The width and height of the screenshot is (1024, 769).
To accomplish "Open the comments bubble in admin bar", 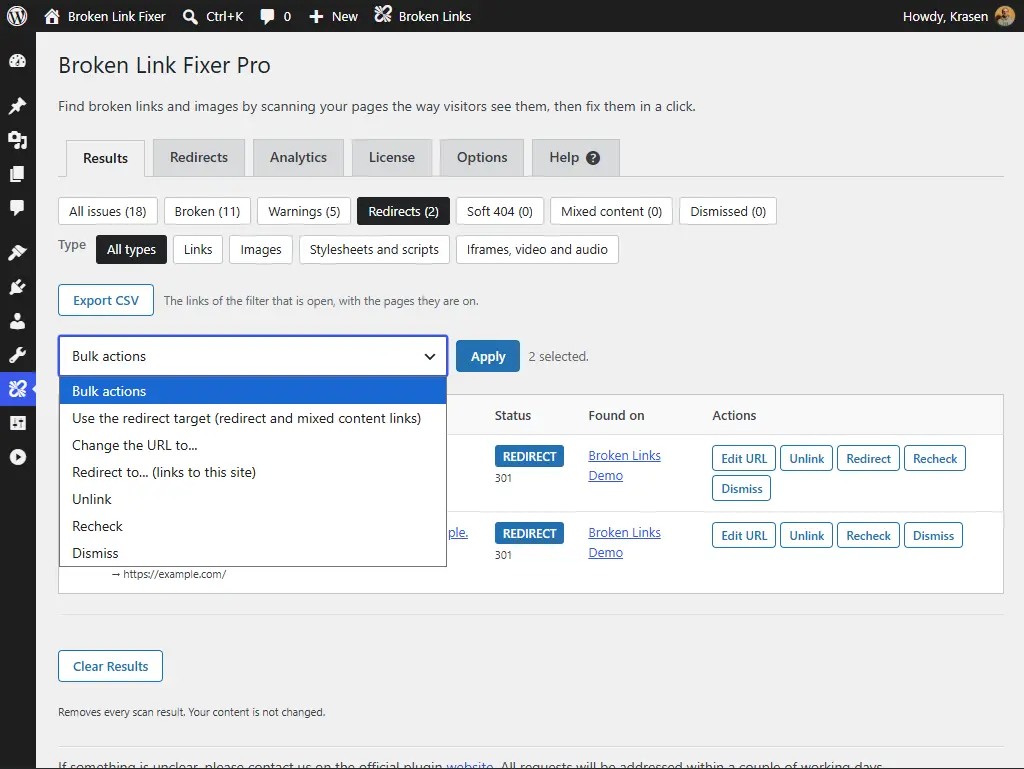I will 267,16.
